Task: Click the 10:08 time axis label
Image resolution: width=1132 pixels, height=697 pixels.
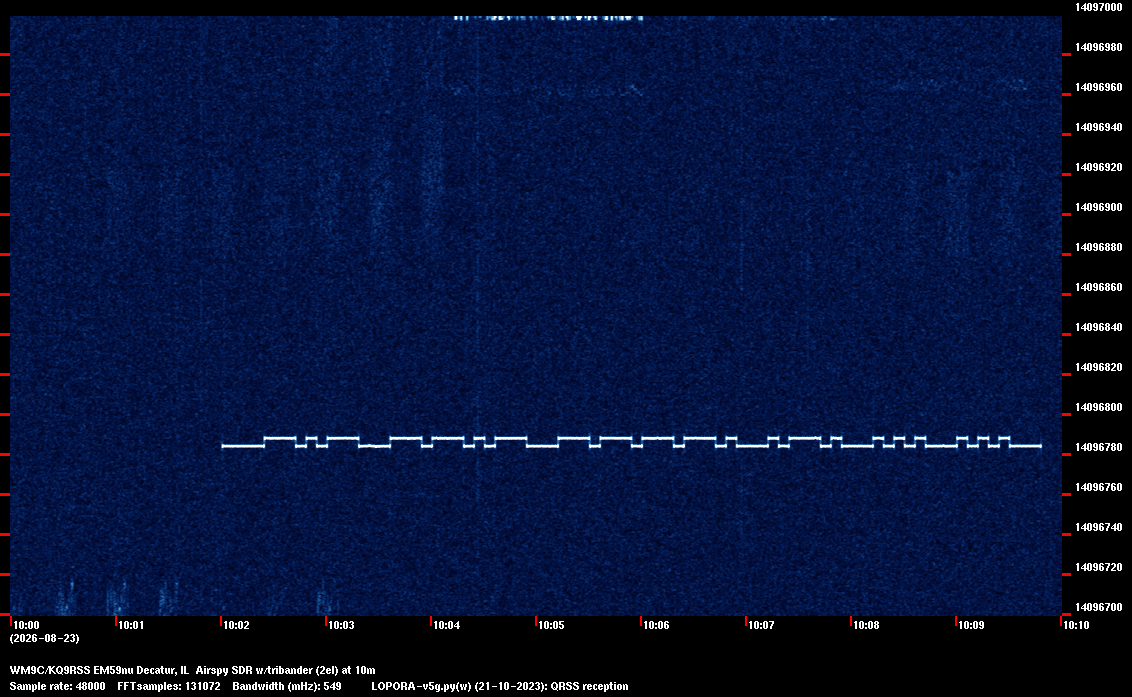Action: click(x=867, y=625)
